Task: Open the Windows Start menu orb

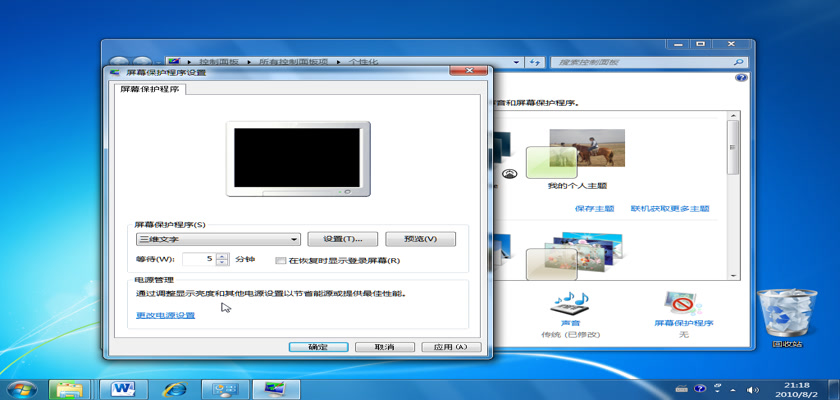Action: point(21,388)
